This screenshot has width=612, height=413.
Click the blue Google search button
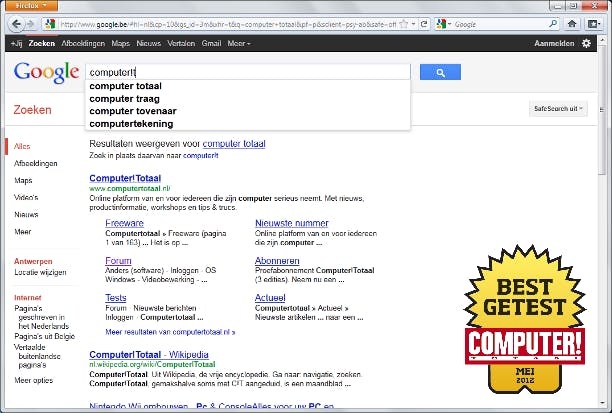click(x=440, y=72)
